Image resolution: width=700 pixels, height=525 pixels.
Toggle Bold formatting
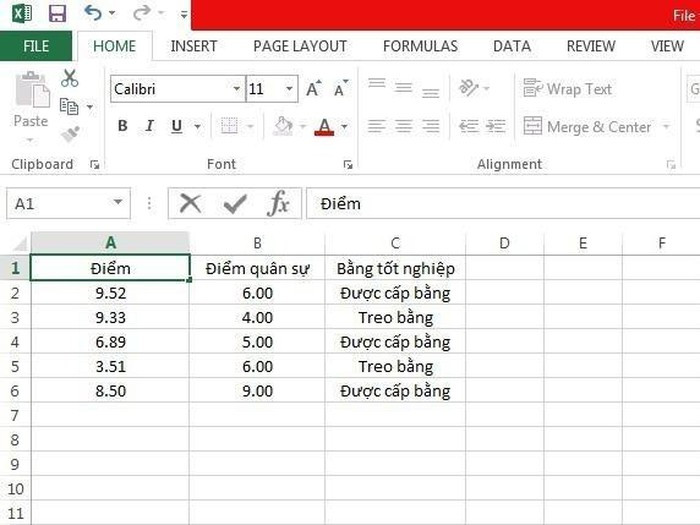pyautogui.click(x=122, y=127)
